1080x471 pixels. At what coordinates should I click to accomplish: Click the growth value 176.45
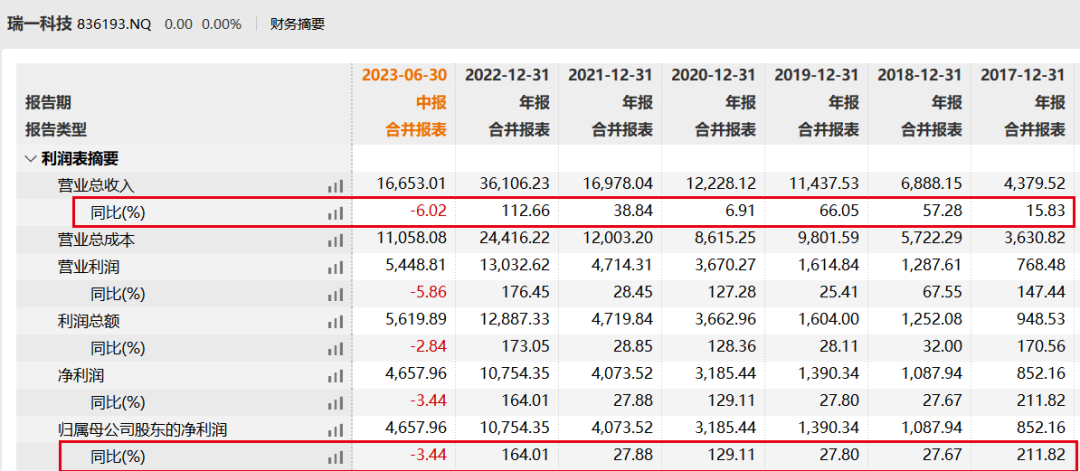(x=528, y=292)
